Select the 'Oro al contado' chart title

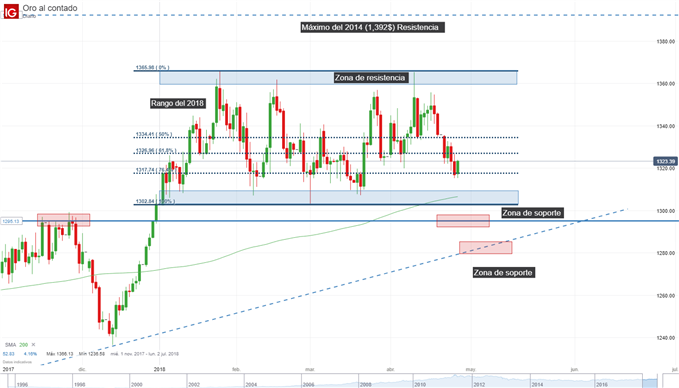click(50, 8)
